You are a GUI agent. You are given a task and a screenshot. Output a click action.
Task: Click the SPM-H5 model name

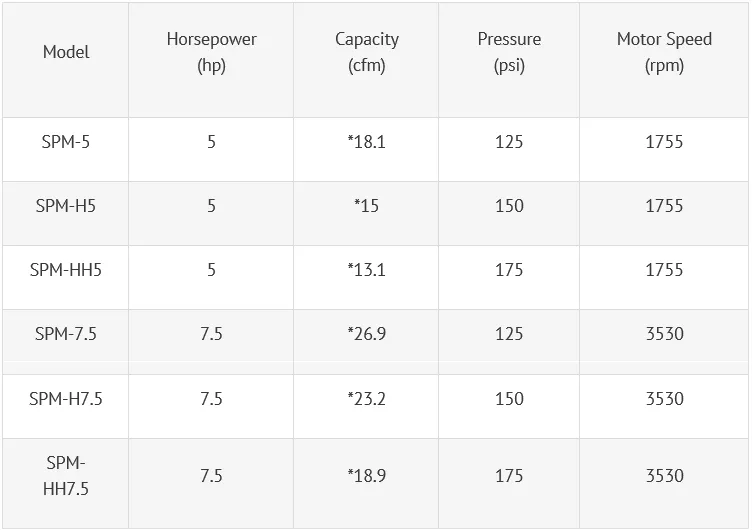pos(65,206)
